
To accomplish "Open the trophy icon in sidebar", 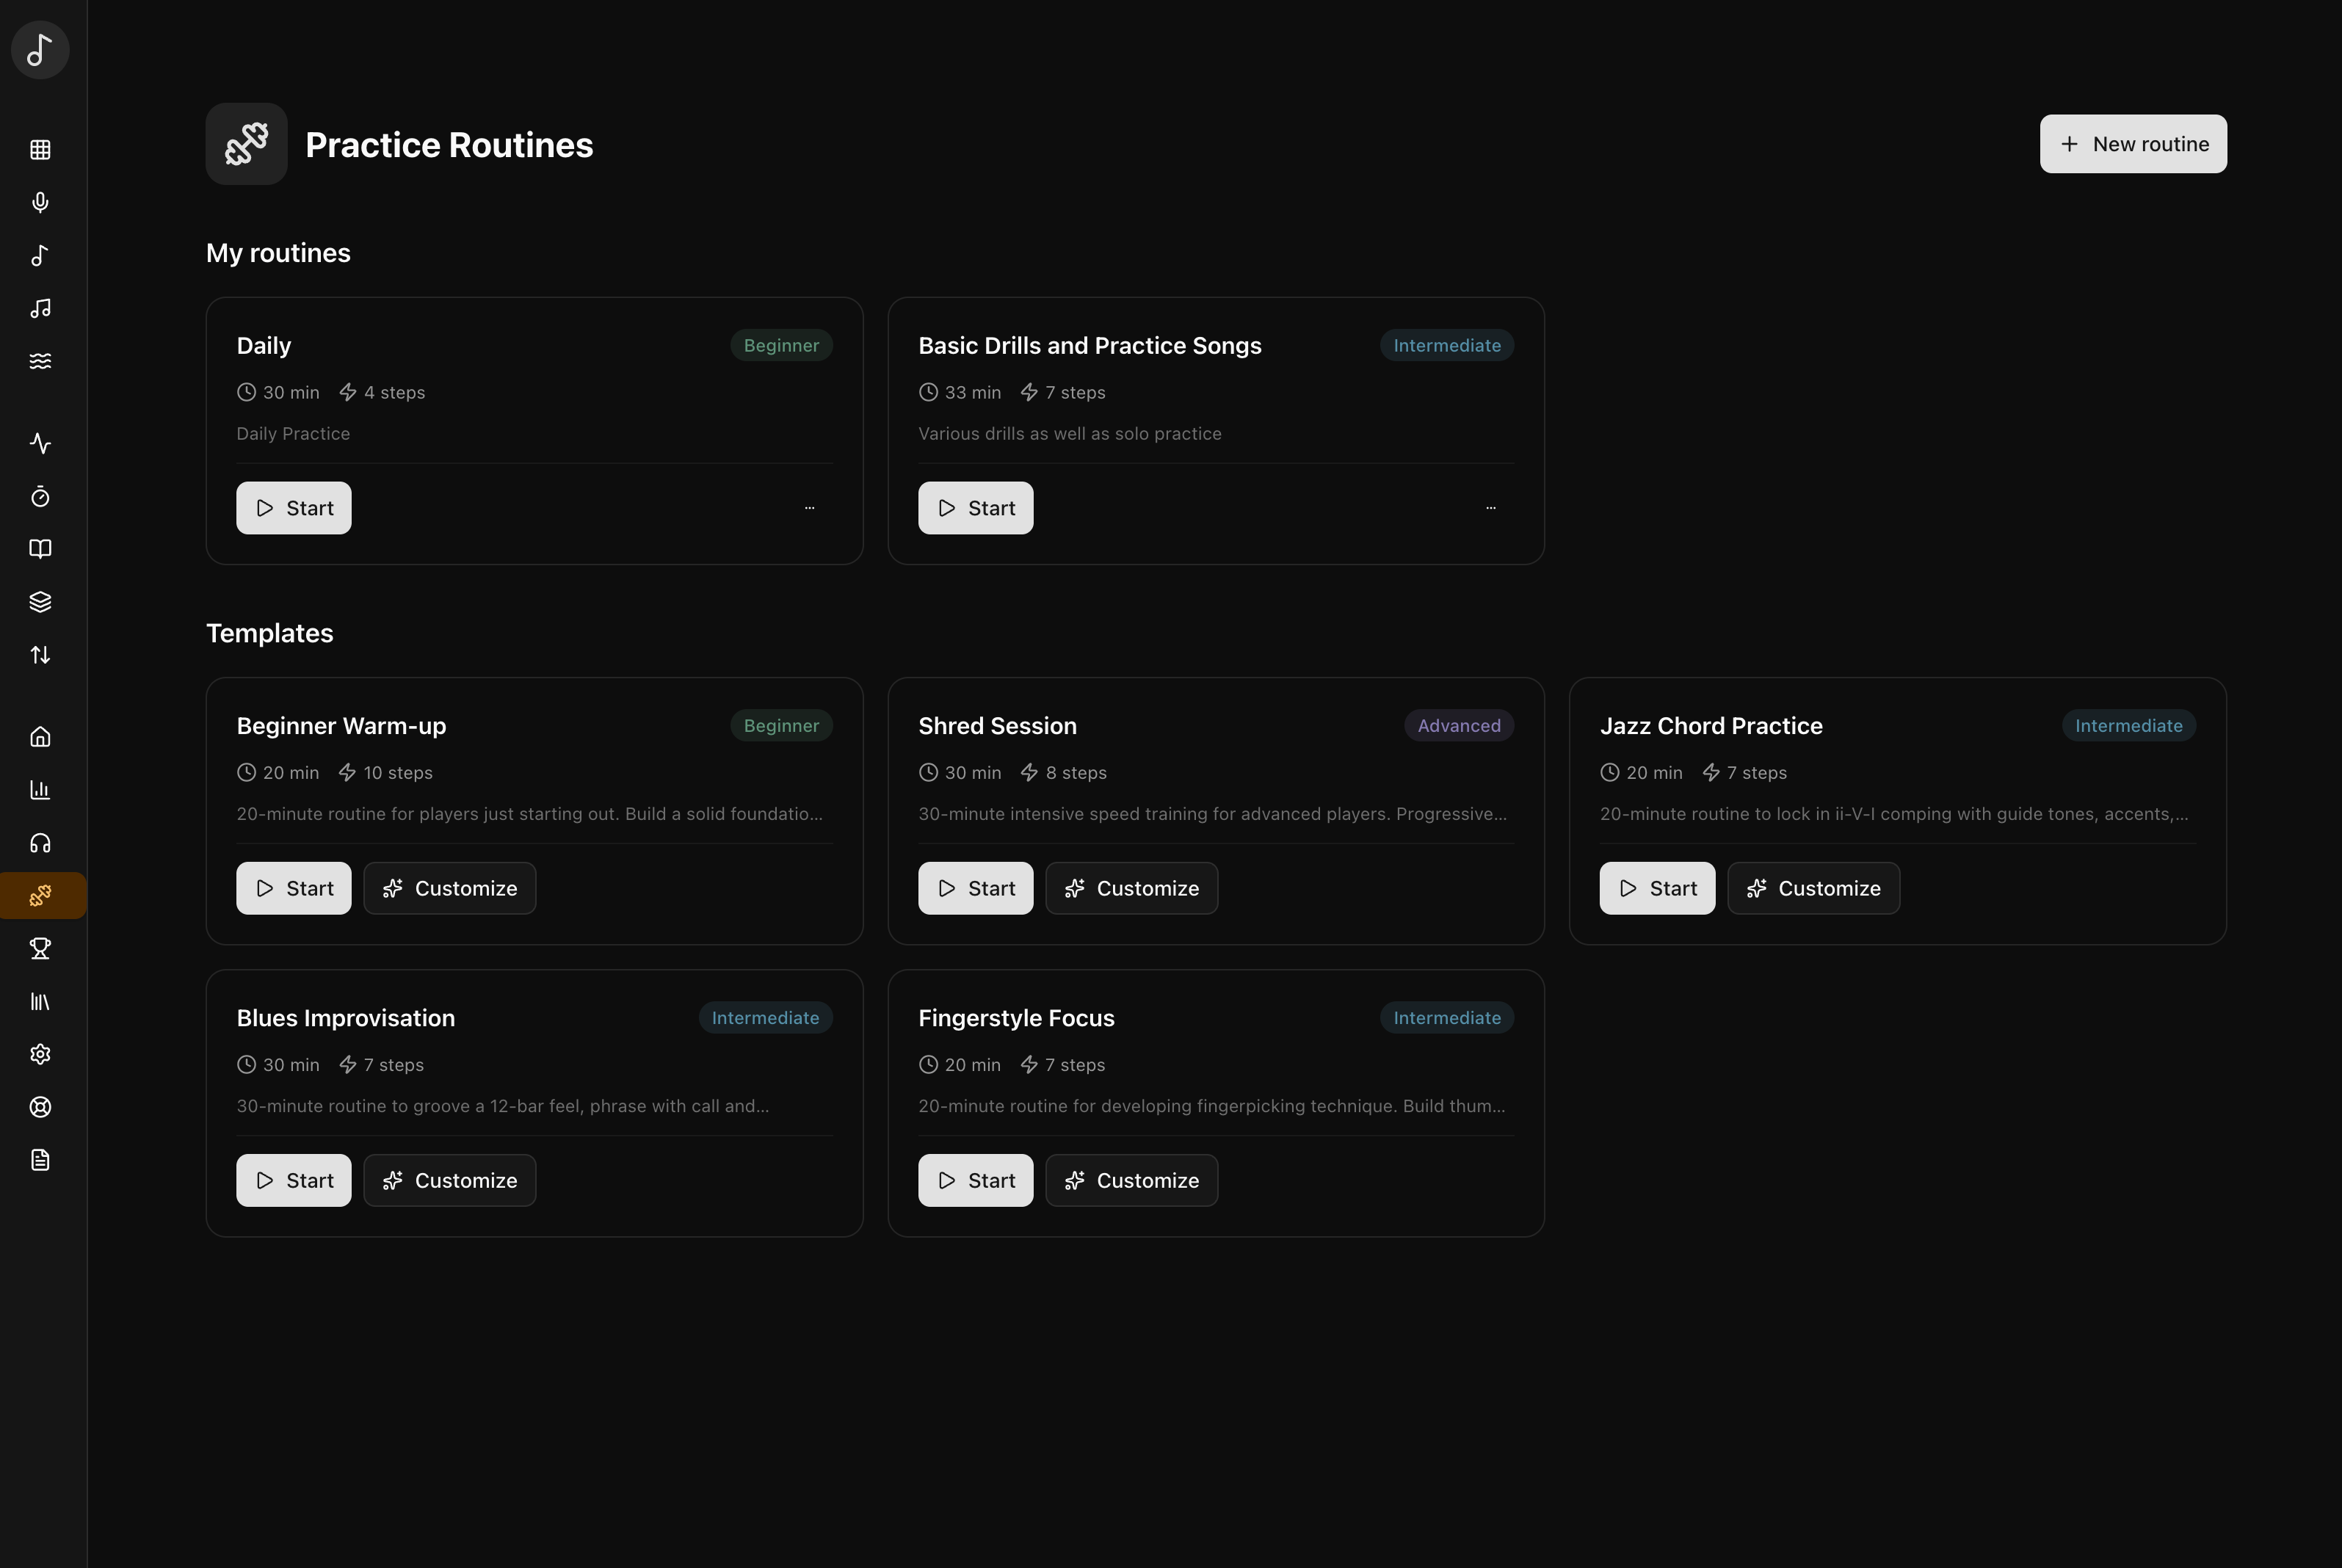I will click(x=40, y=948).
